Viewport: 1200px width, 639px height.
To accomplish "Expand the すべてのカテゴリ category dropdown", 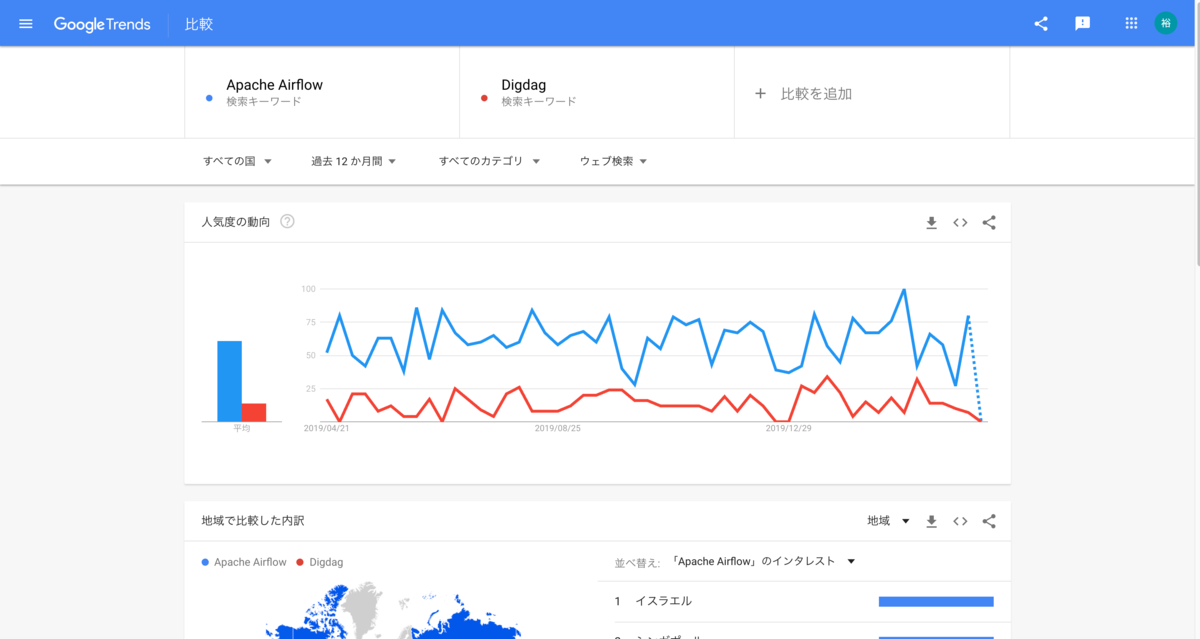I will [x=490, y=161].
